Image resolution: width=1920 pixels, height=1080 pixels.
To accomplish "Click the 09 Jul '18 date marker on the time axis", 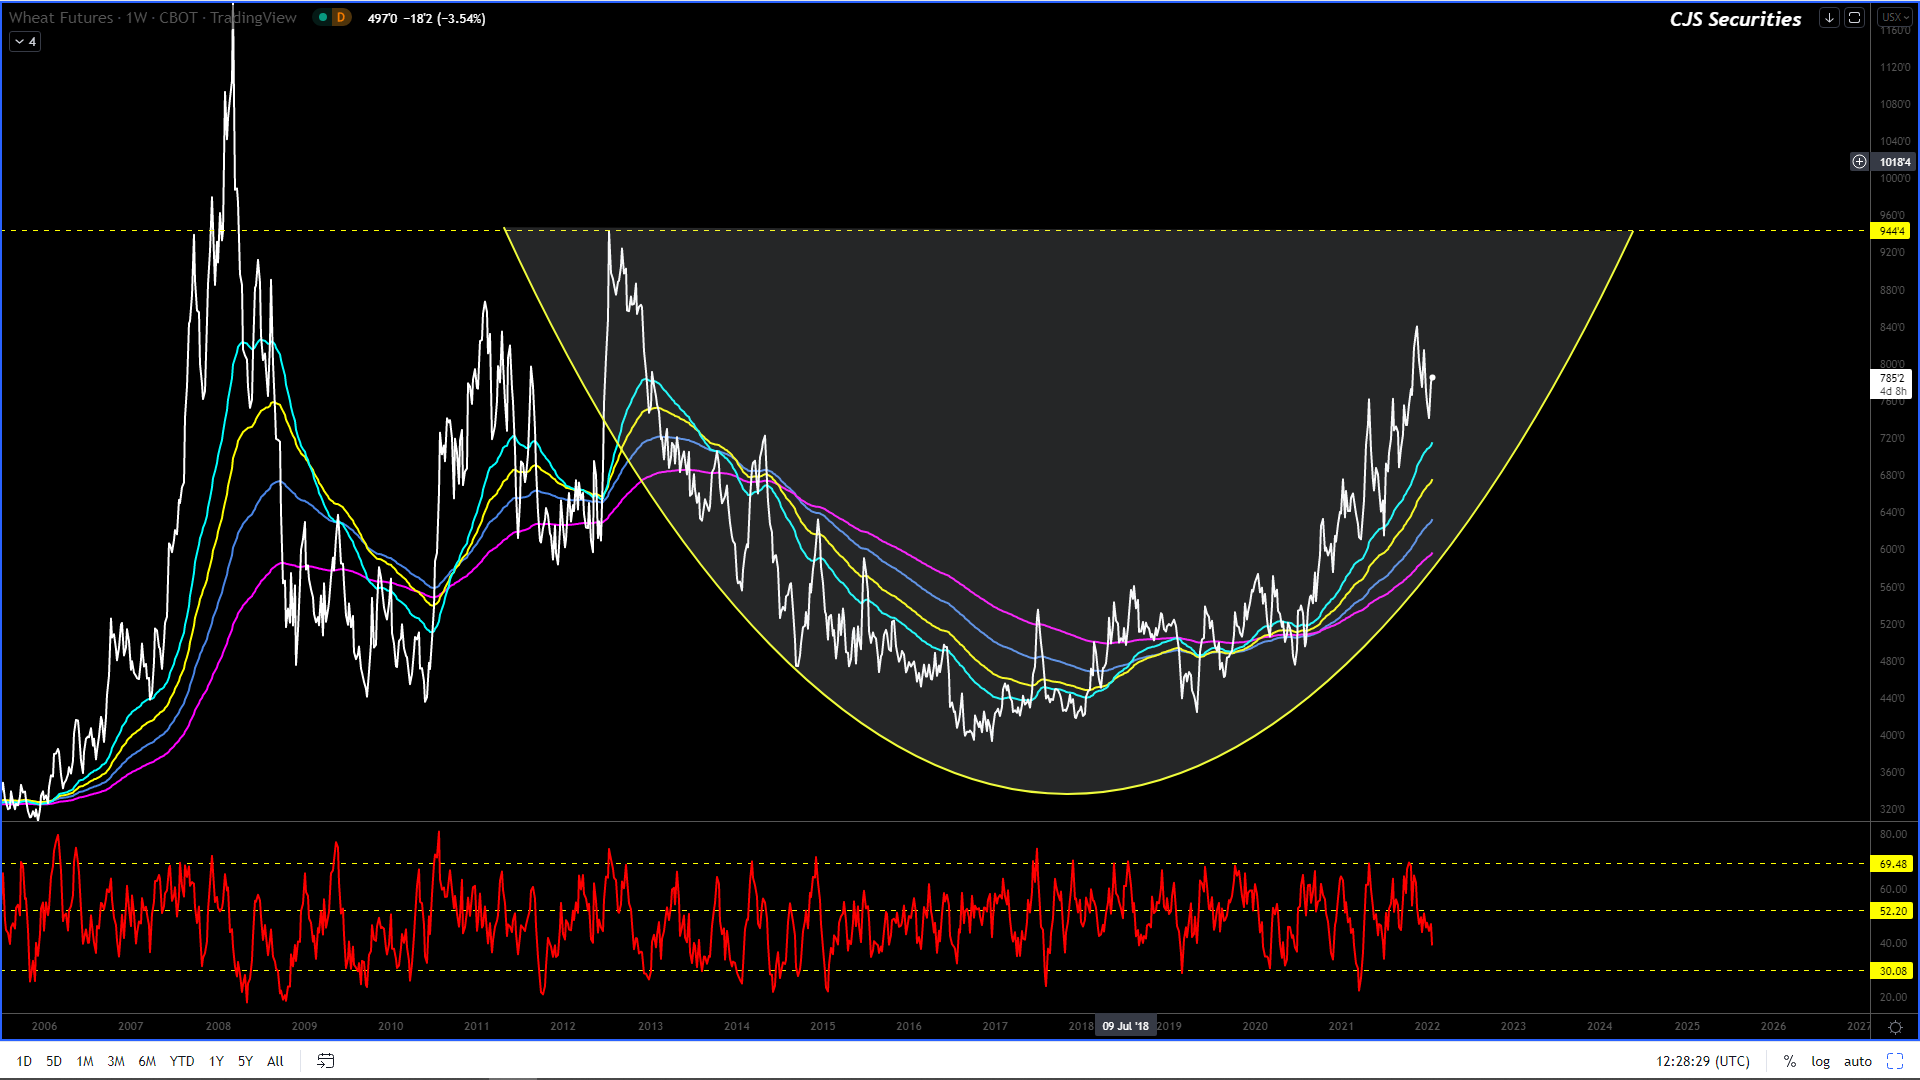I will click(x=1125, y=1026).
